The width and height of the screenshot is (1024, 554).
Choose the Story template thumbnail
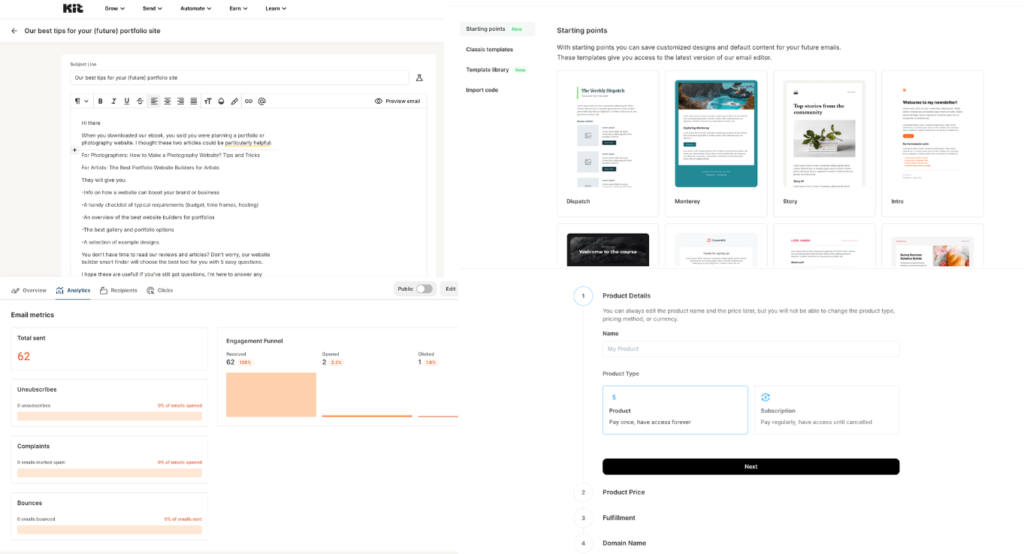tap(824, 133)
